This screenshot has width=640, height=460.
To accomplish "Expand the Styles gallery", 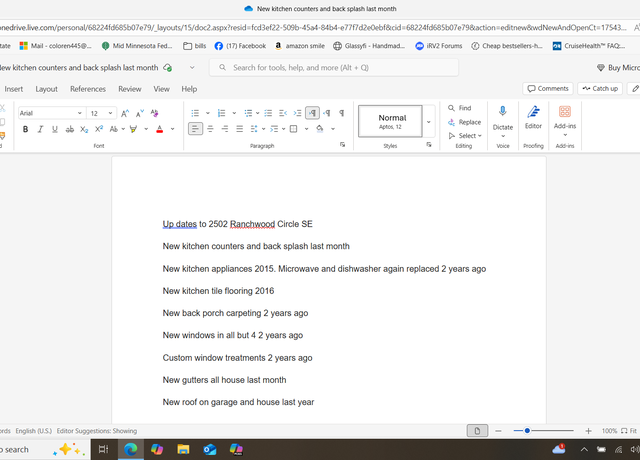I will 429,122.
